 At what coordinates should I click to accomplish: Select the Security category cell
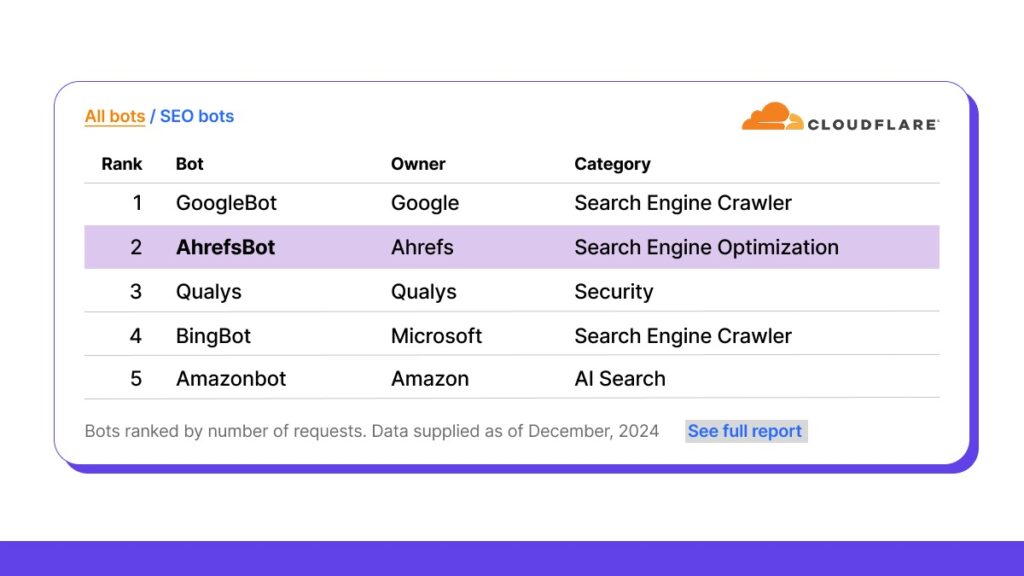pos(614,291)
